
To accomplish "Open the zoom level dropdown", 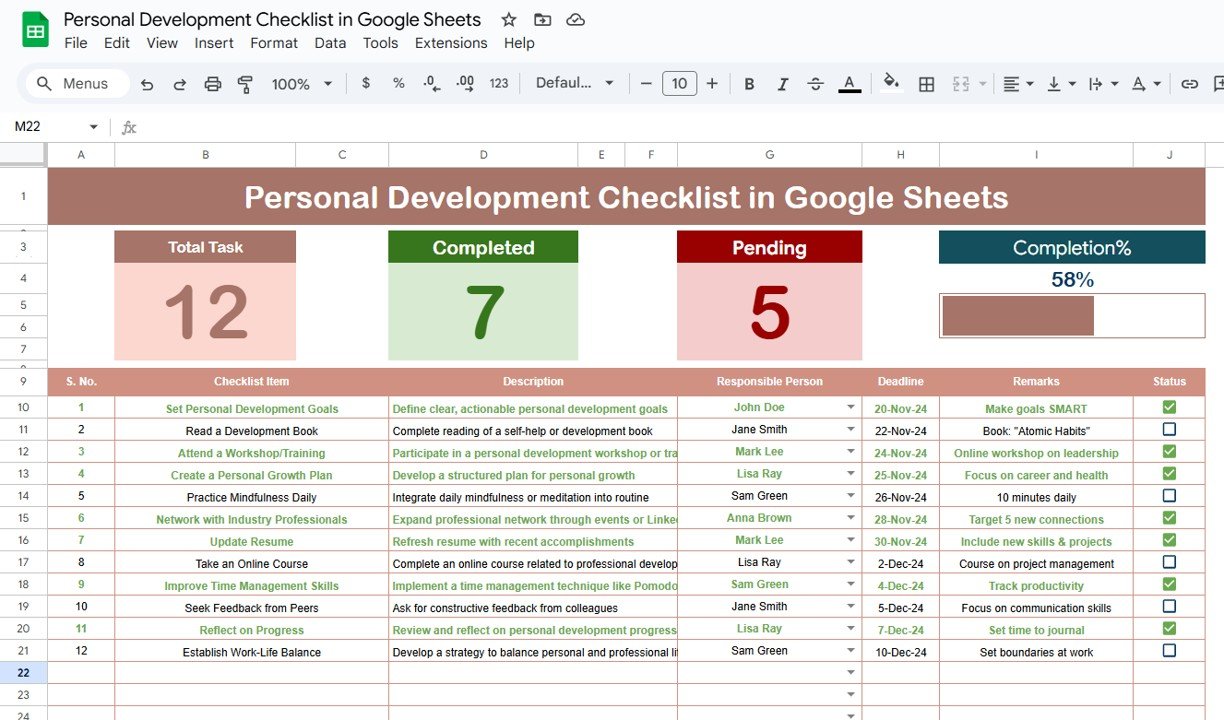I will pos(301,84).
